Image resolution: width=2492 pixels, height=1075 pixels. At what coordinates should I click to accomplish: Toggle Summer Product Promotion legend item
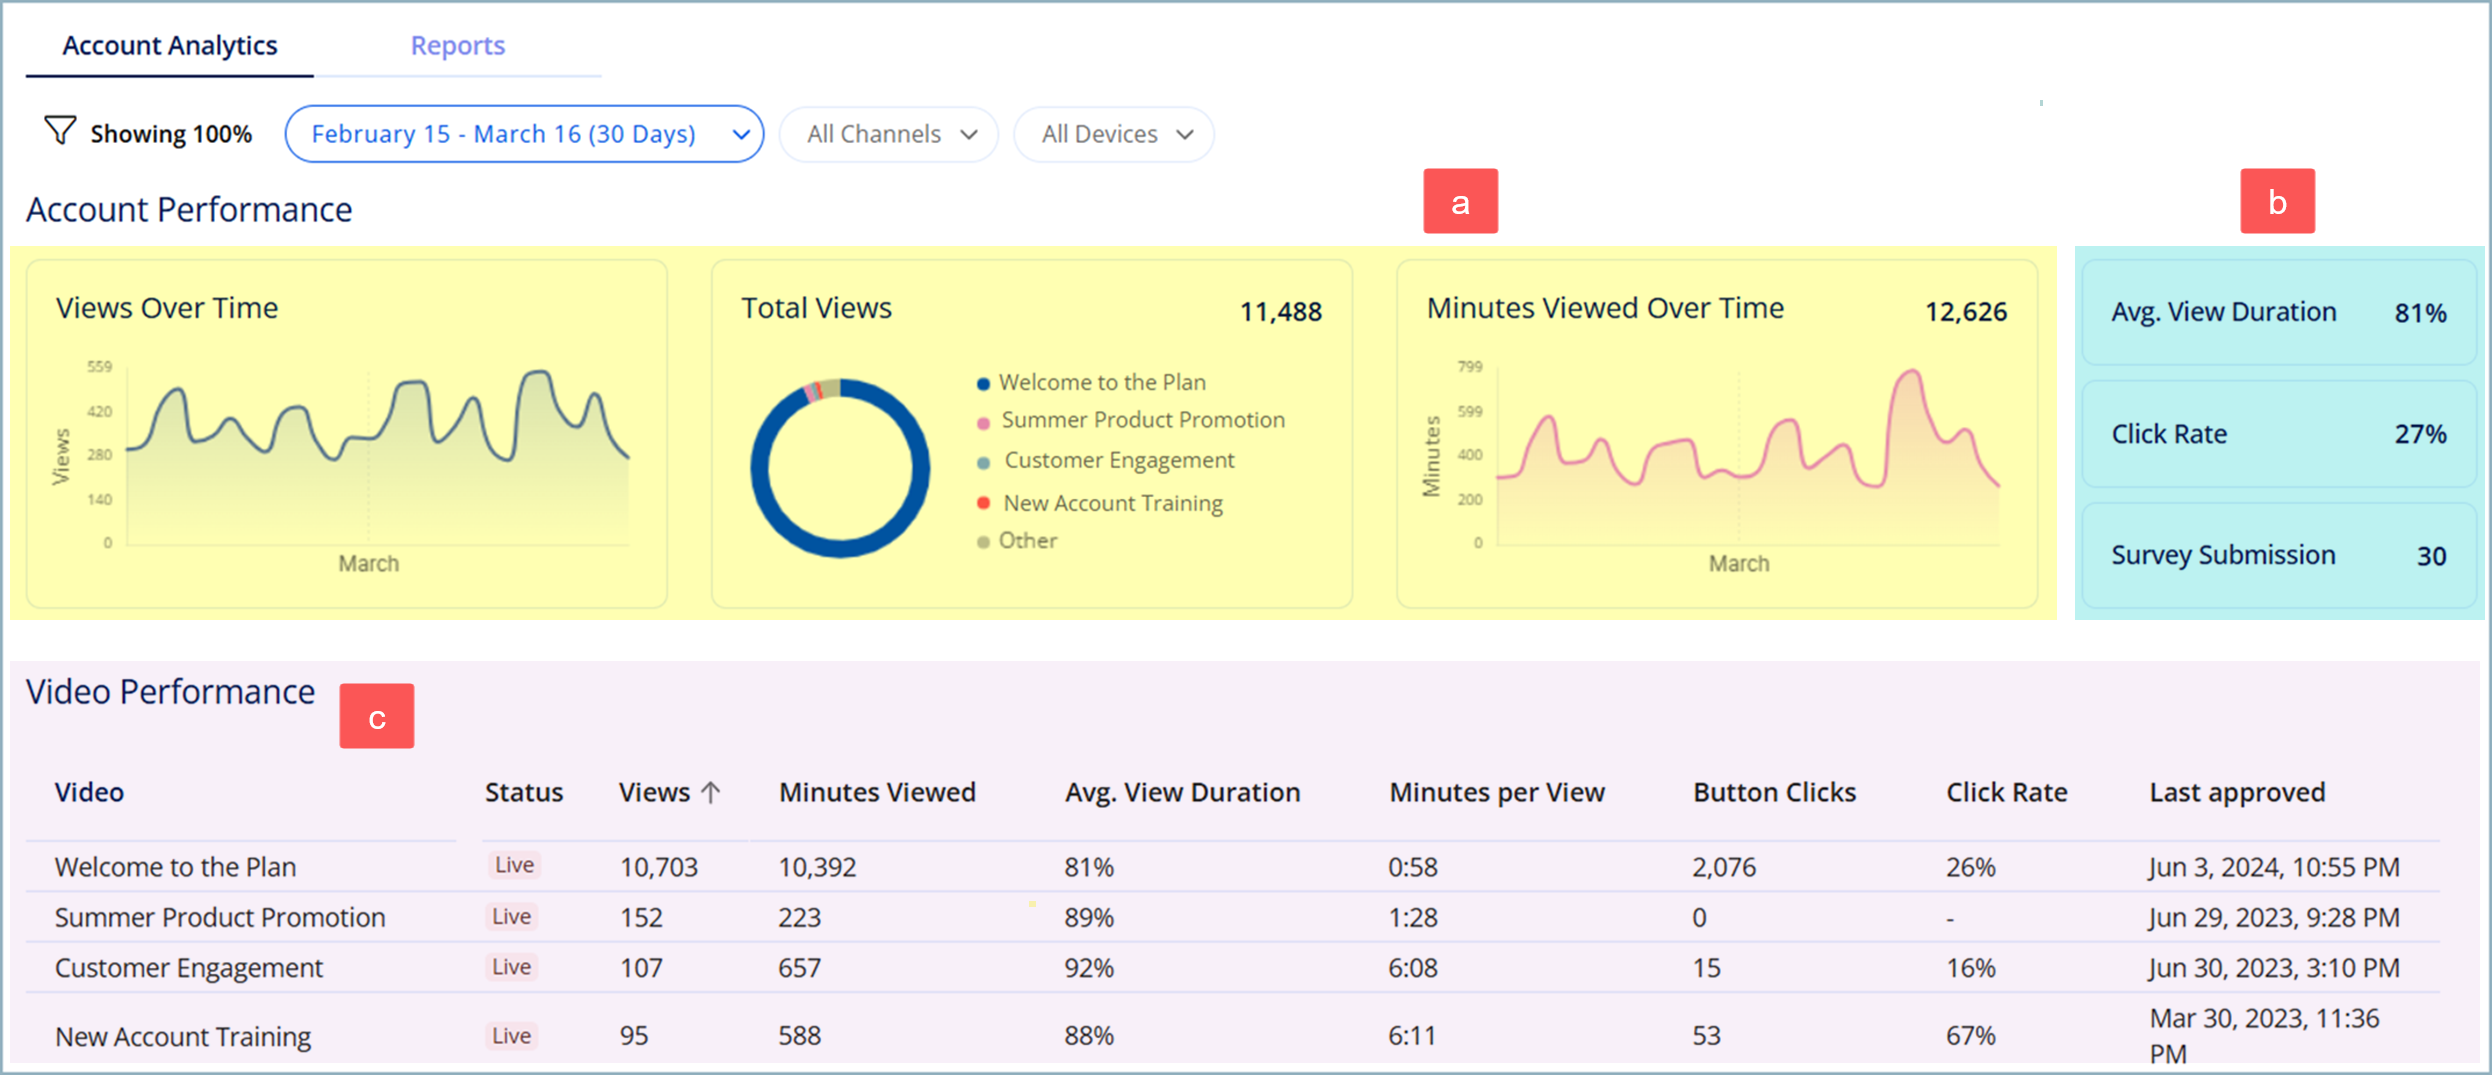click(1142, 421)
